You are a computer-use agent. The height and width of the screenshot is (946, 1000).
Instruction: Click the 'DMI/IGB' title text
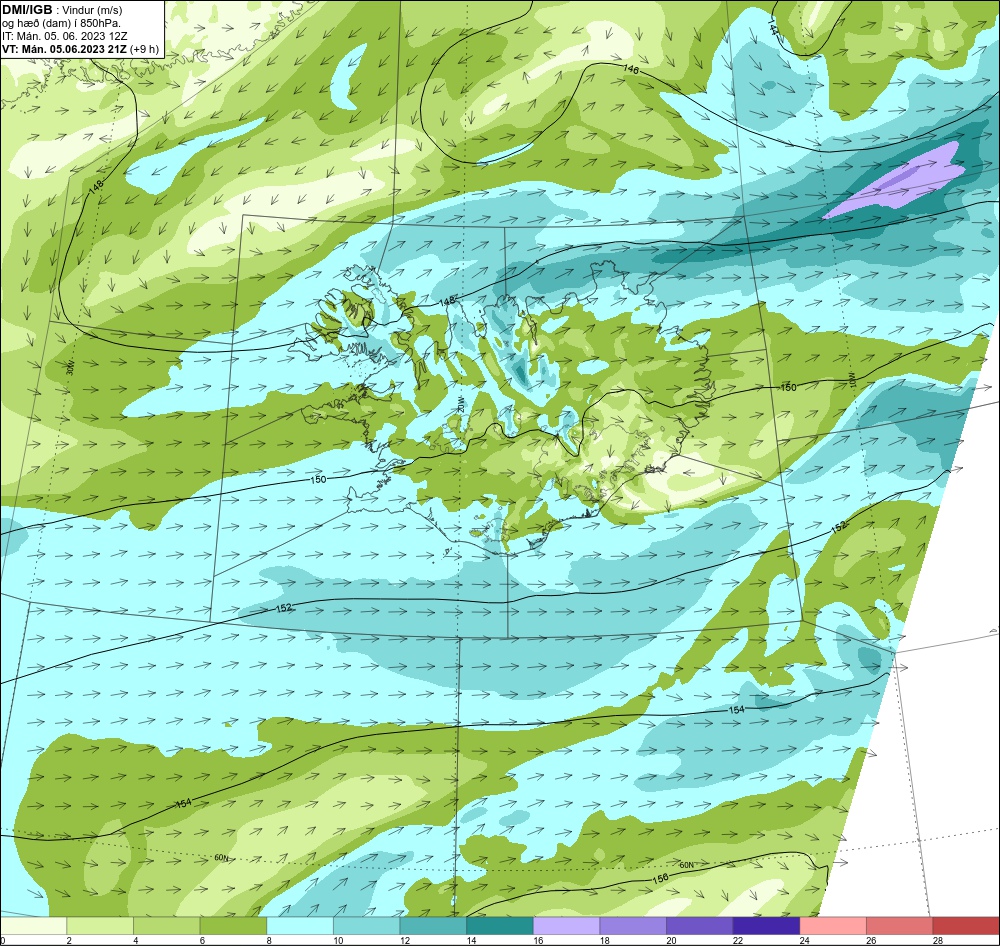pos(27,10)
